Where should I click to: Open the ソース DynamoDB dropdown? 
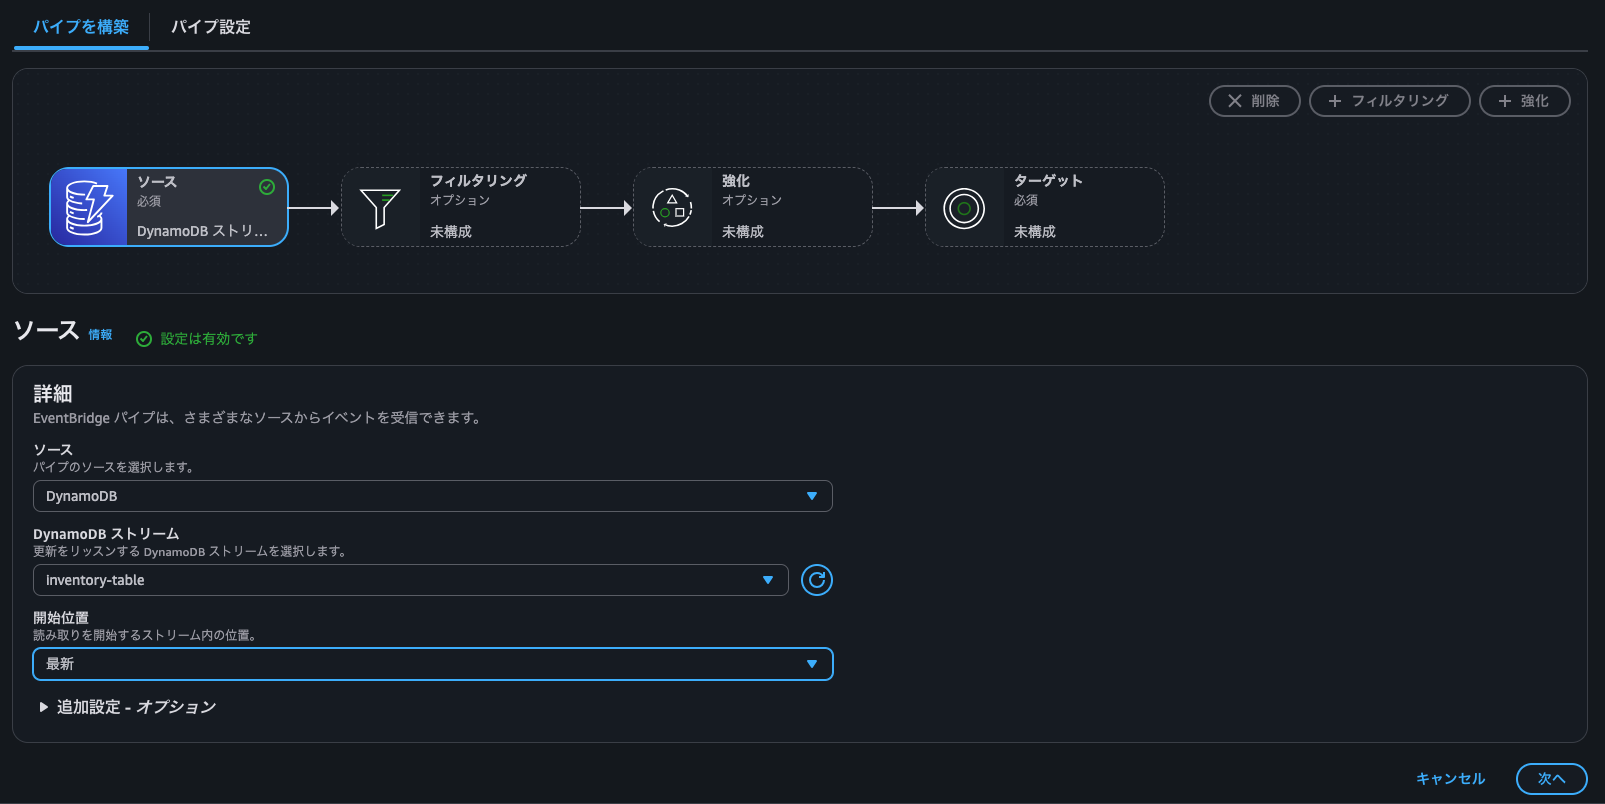click(432, 496)
